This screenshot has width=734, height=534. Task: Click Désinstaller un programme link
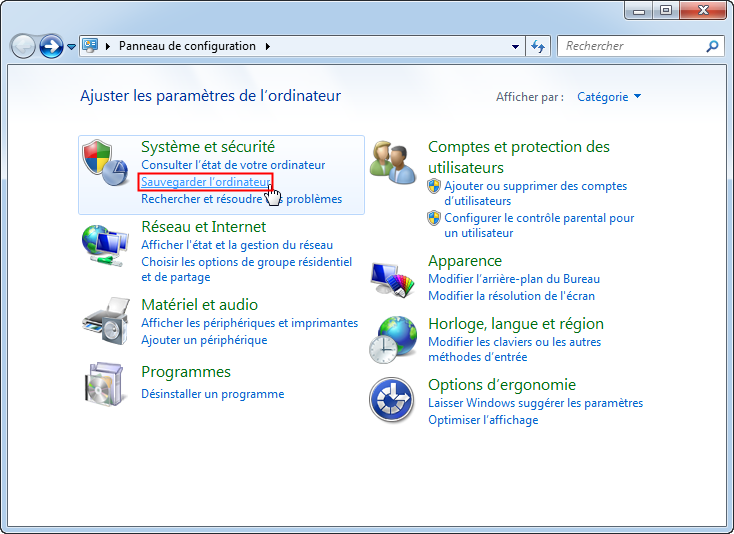213,394
